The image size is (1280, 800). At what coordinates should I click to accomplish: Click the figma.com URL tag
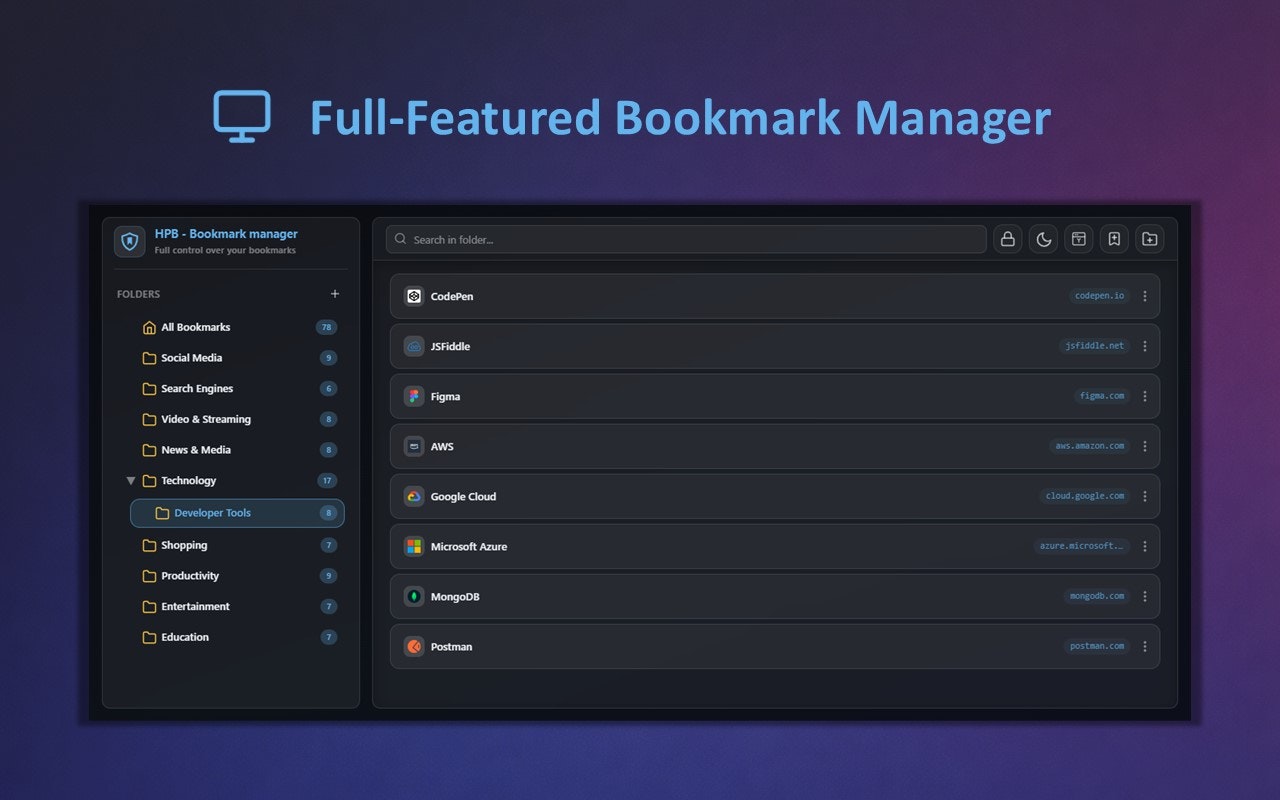click(1102, 396)
